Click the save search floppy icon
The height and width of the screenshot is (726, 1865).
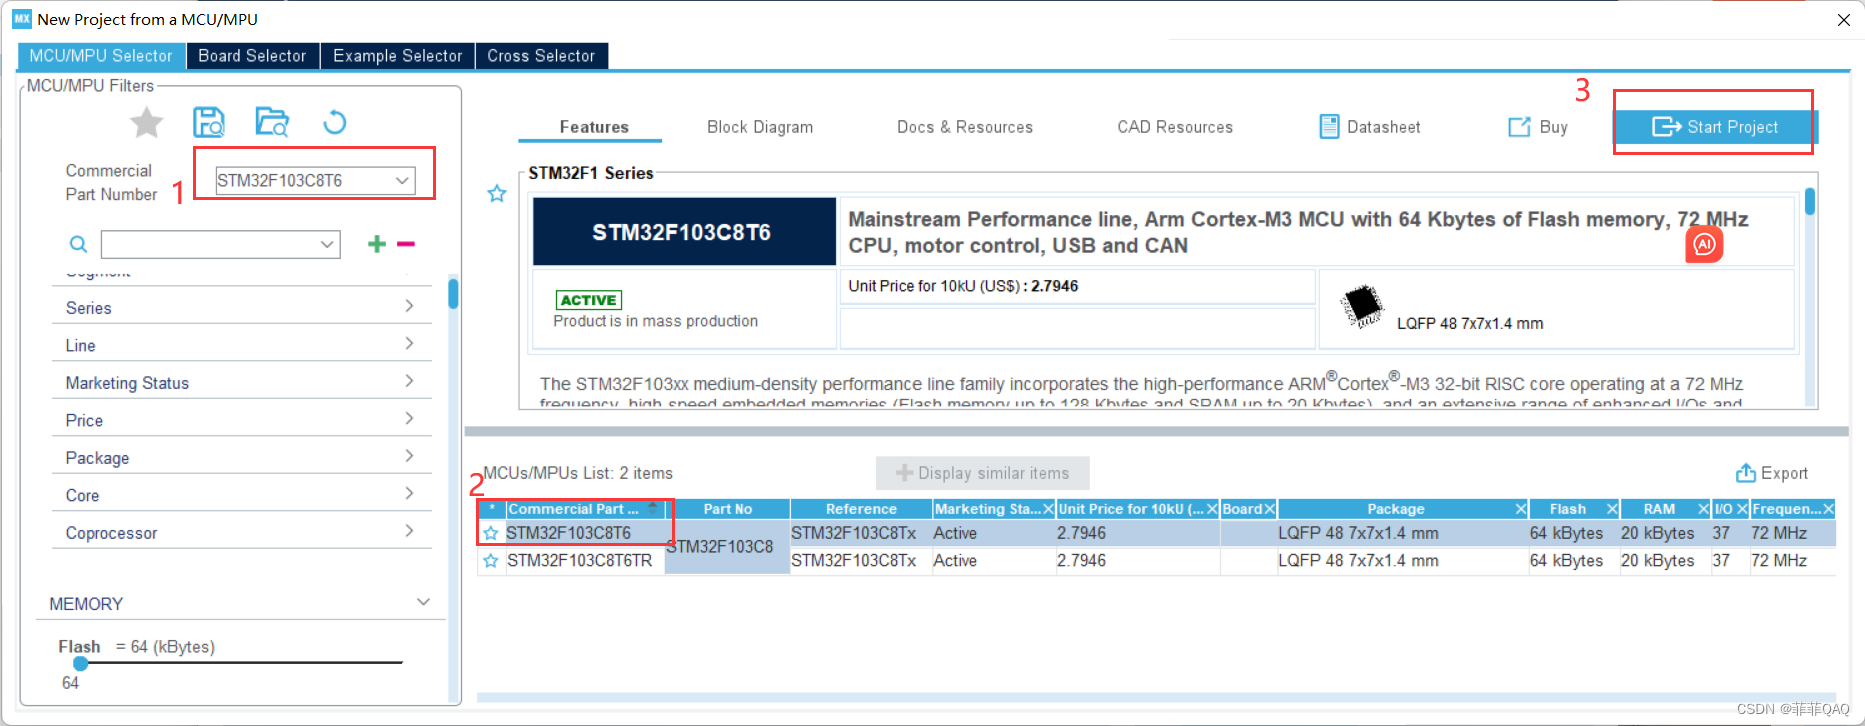coord(209,122)
